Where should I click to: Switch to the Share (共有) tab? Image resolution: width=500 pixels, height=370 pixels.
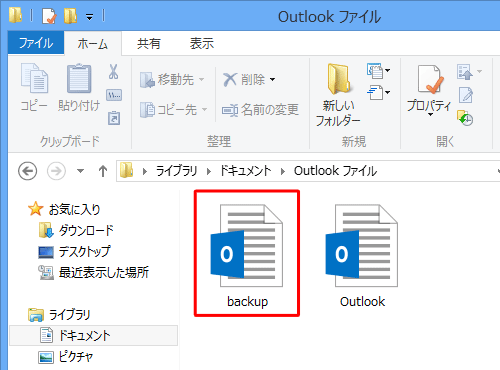click(149, 44)
